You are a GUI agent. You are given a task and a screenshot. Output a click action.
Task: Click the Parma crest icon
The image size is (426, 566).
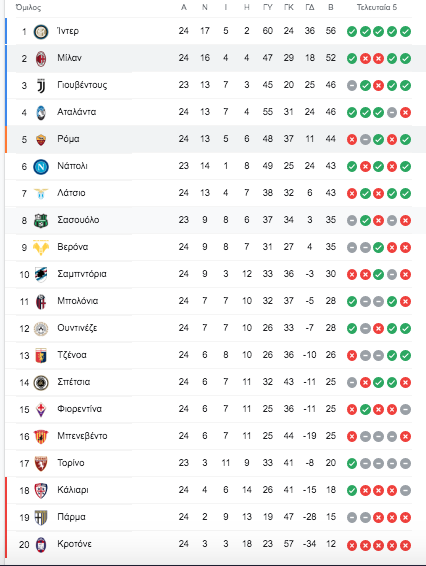(41, 517)
